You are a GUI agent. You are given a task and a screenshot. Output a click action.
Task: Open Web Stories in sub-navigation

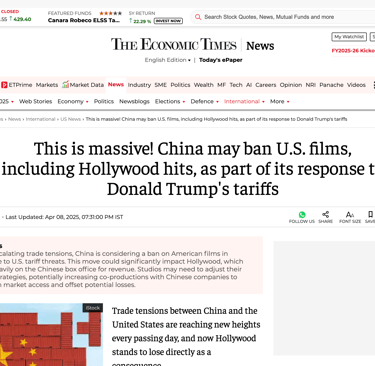pos(35,101)
